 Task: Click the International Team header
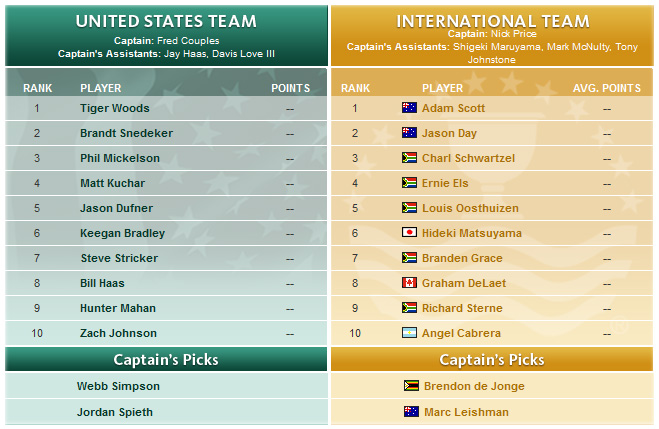[493, 21]
